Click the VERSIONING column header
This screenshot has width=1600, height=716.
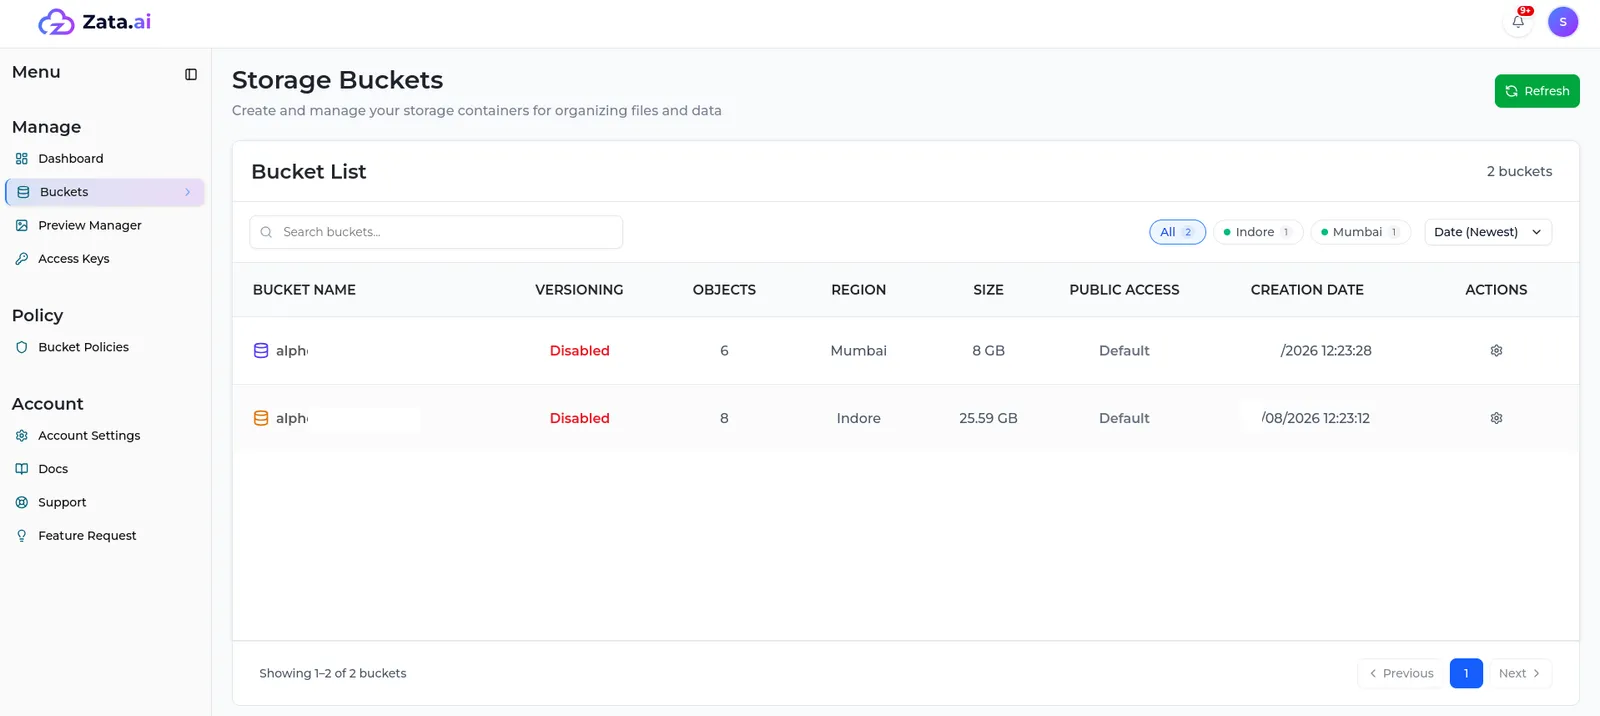click(x=579, y=290)
